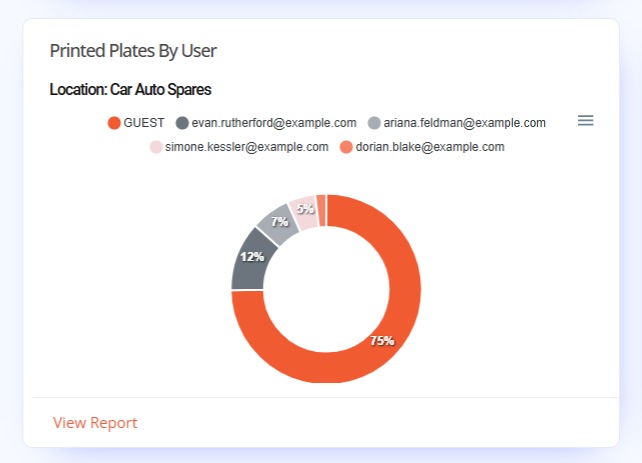642x463 pixels.
Task: Click the light gray ariana.feldman legend marker
Action: click(374, 123)
